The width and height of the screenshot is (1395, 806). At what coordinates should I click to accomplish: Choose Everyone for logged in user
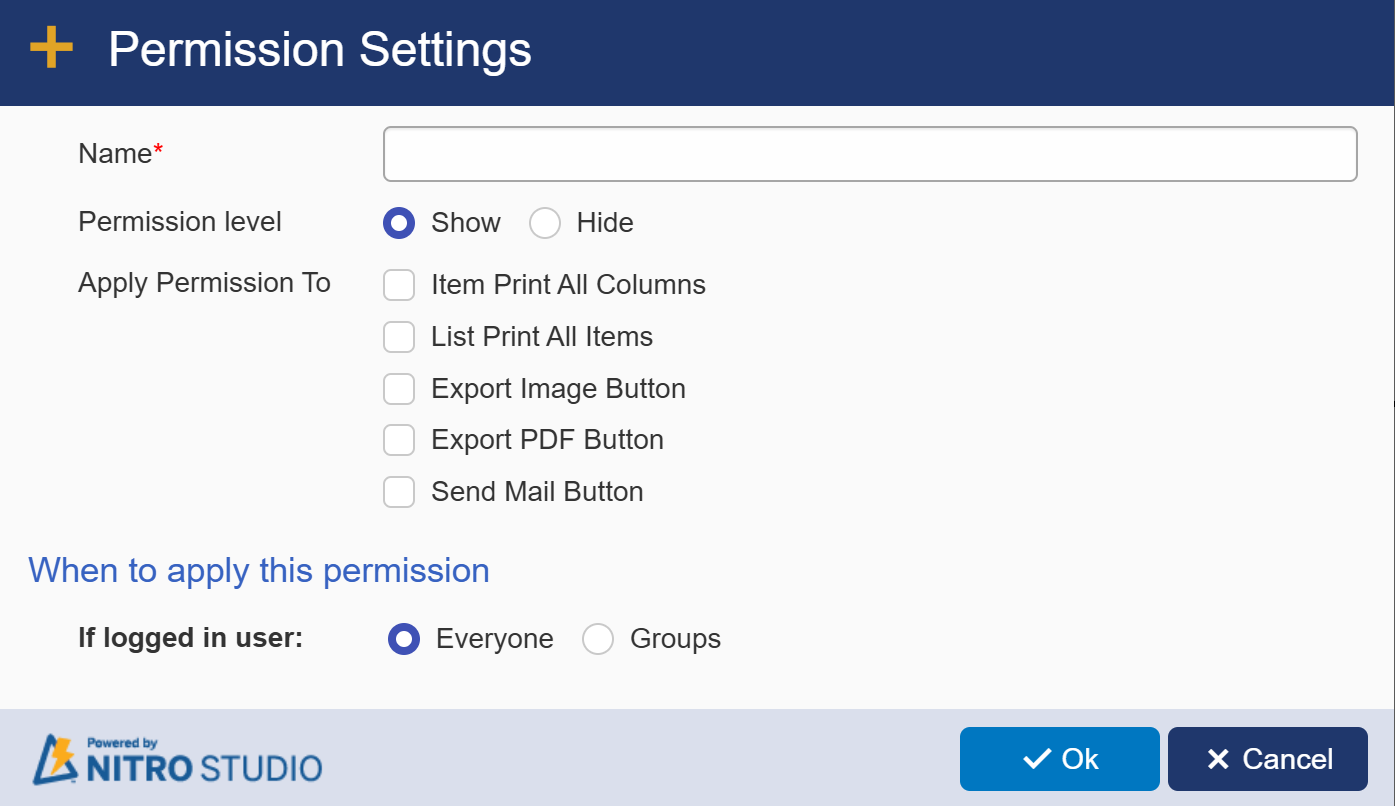[404, 639]
